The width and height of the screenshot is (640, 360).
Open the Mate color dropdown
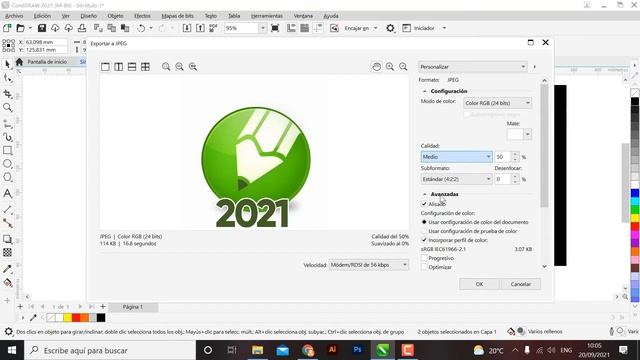pos(527,134)
